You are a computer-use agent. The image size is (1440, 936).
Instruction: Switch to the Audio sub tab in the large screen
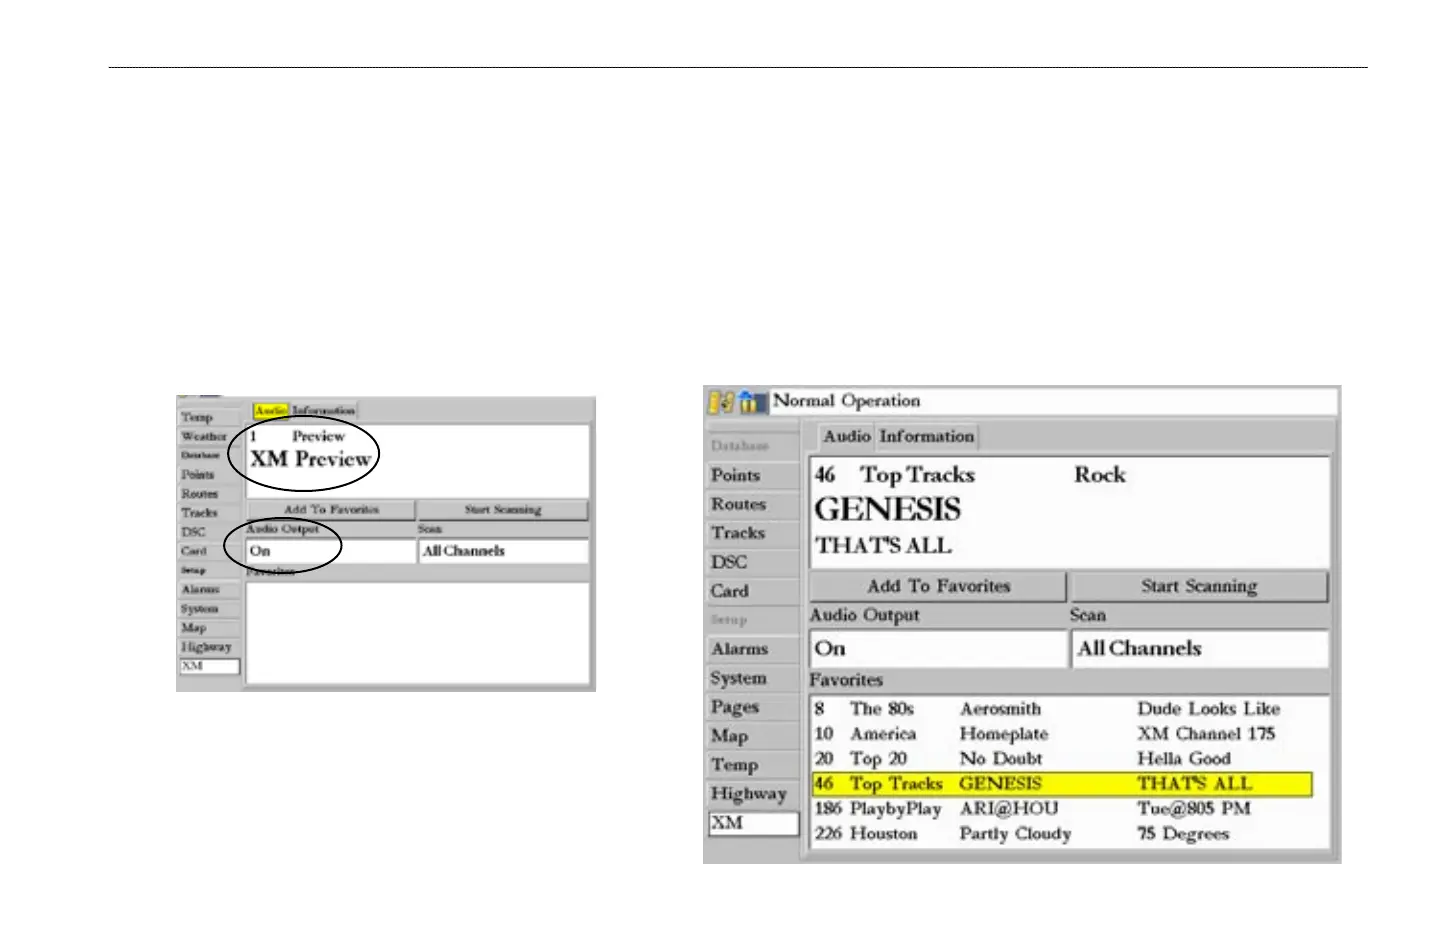847,437
